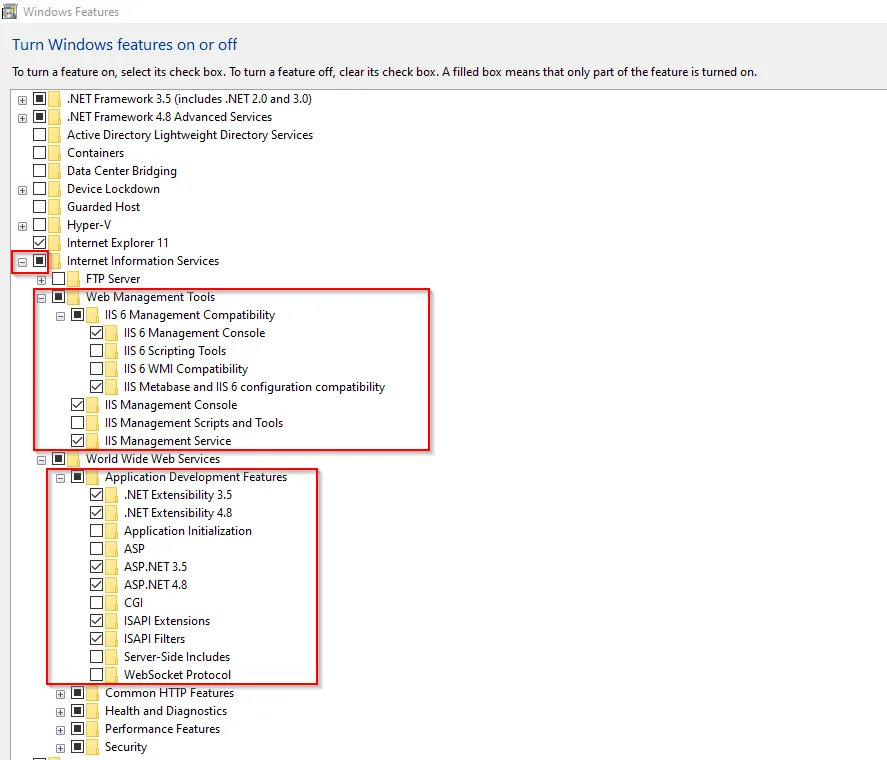This screenshot has height=760, width=887.
Task: Select the Hyper-V folder icon
Action: (x=55, y=225)
